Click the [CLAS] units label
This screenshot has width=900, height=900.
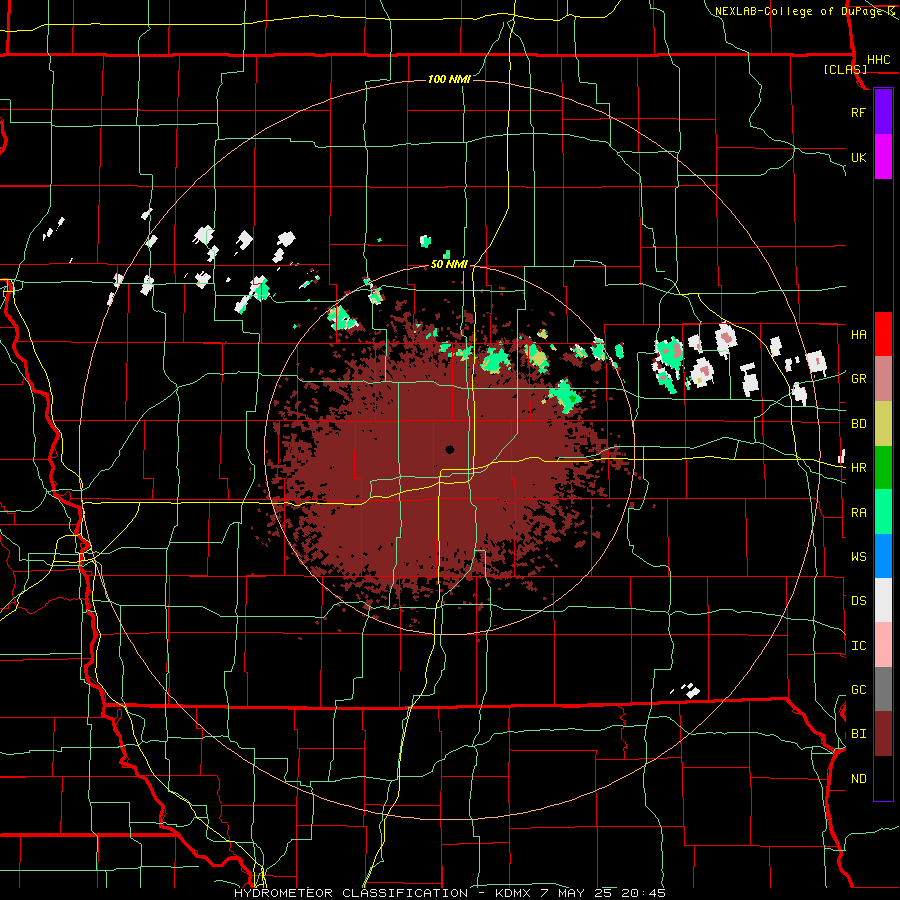845,69
